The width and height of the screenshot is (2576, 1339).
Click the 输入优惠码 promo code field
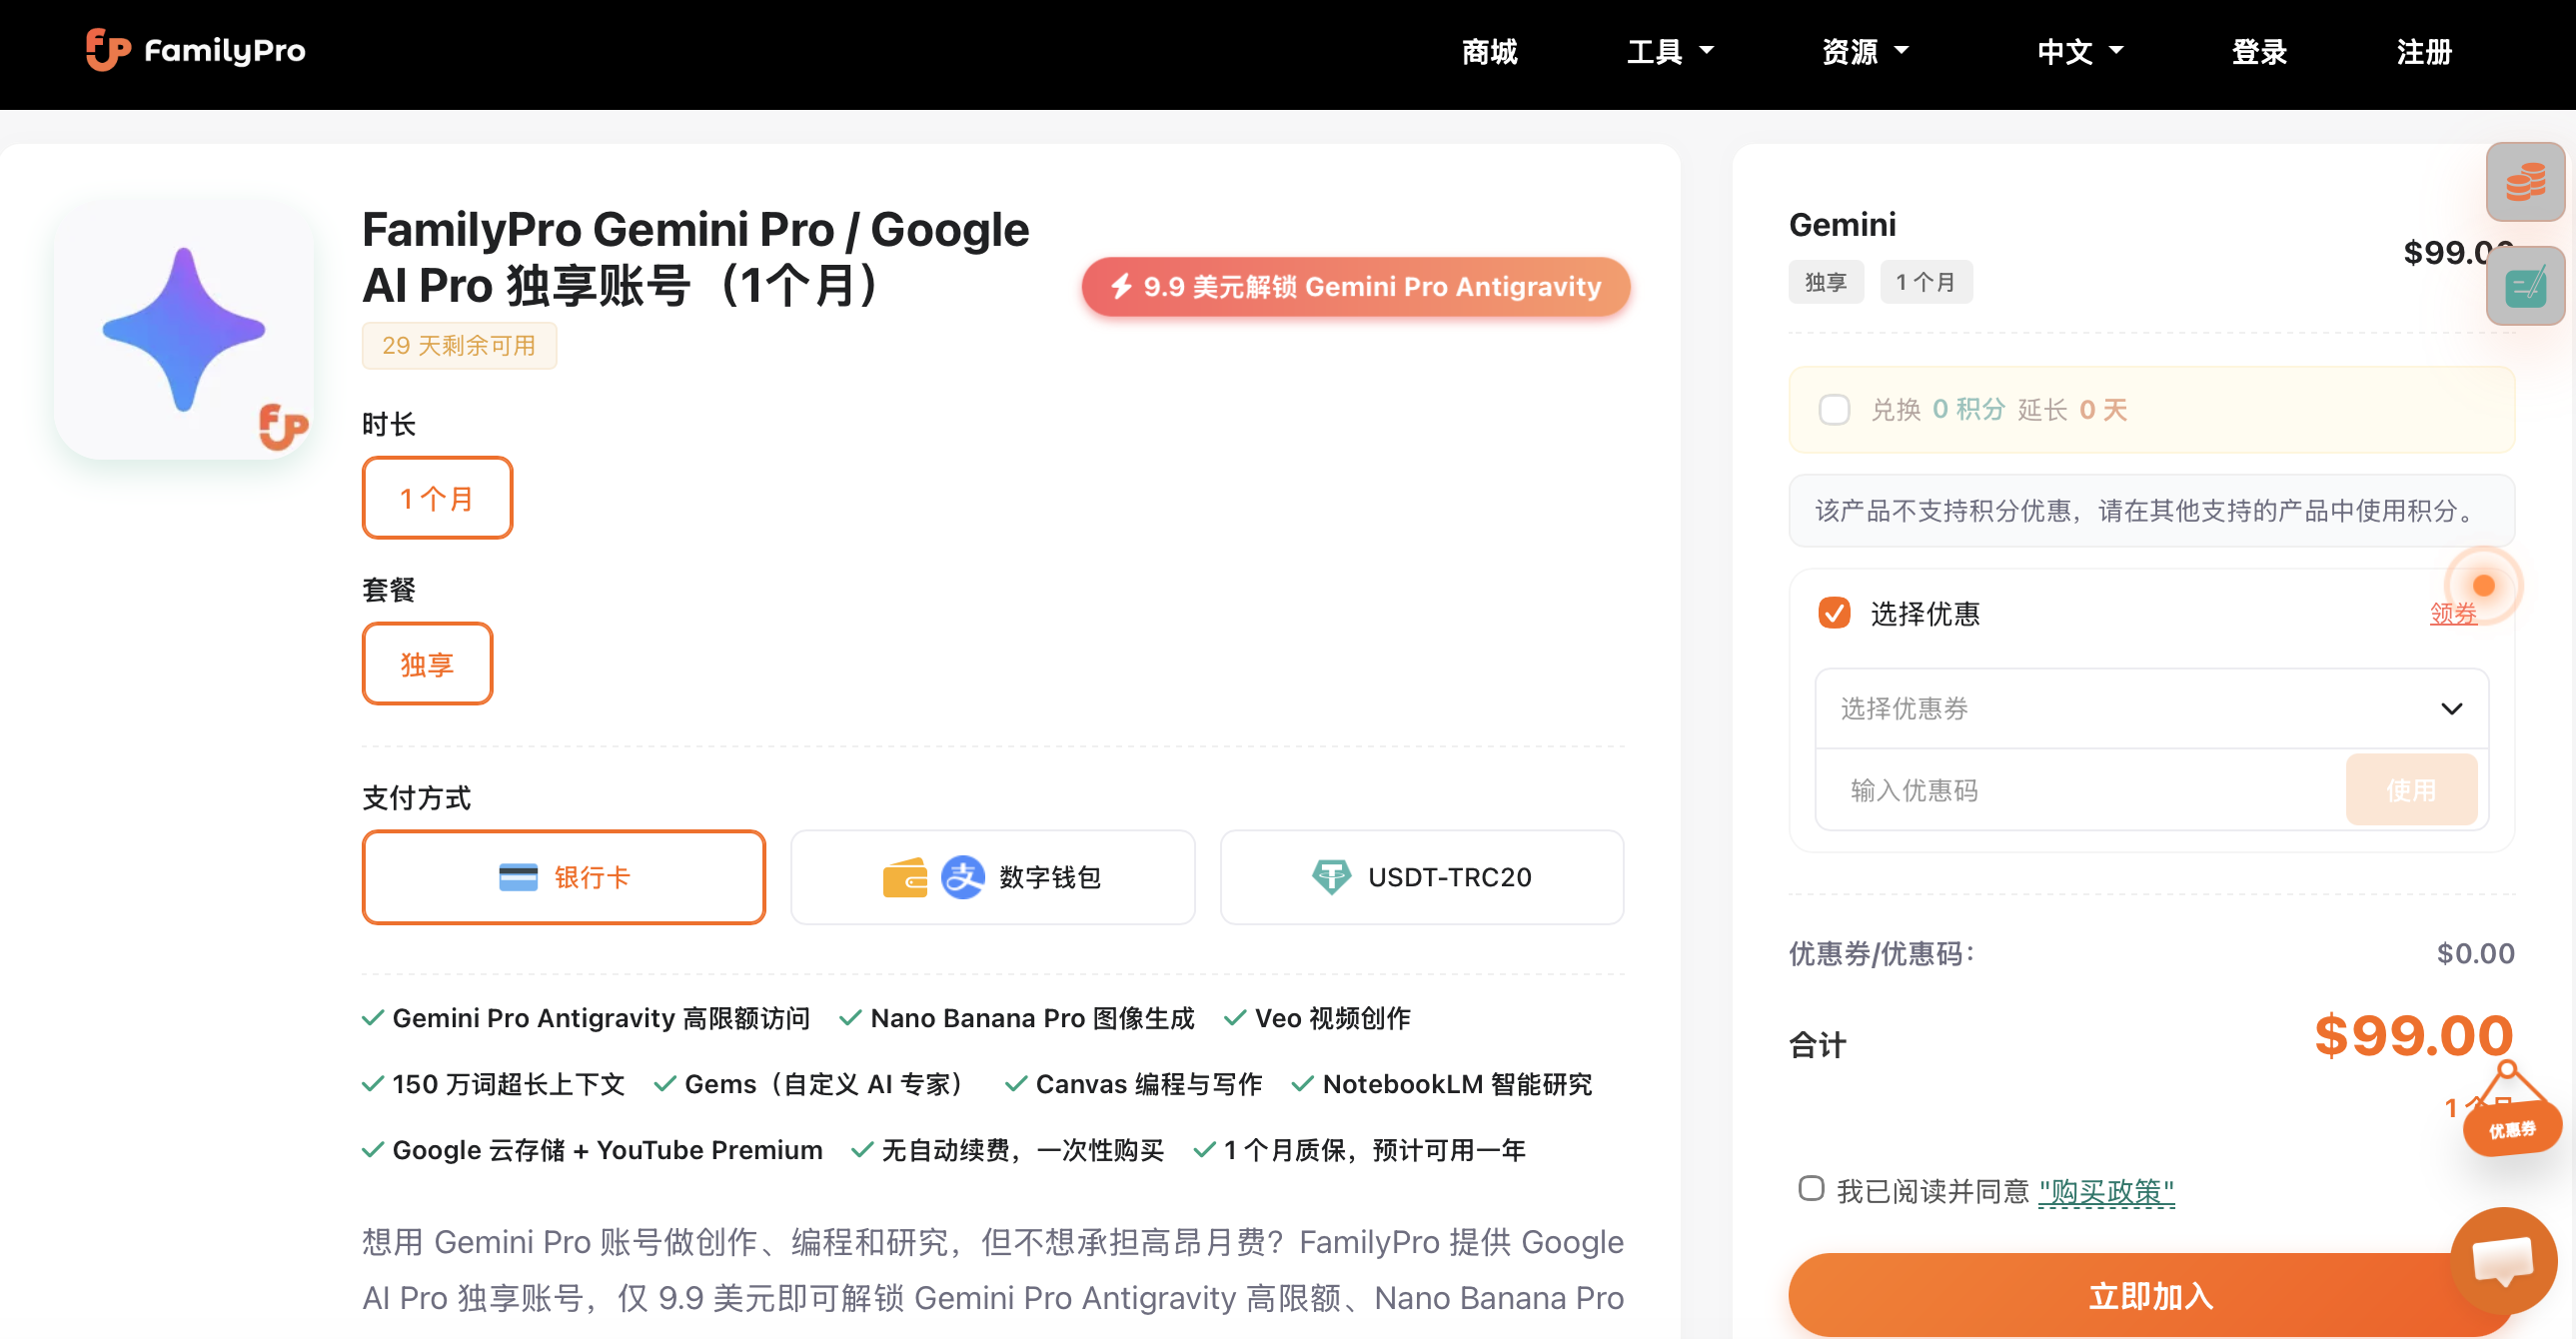coord(2080,790)
